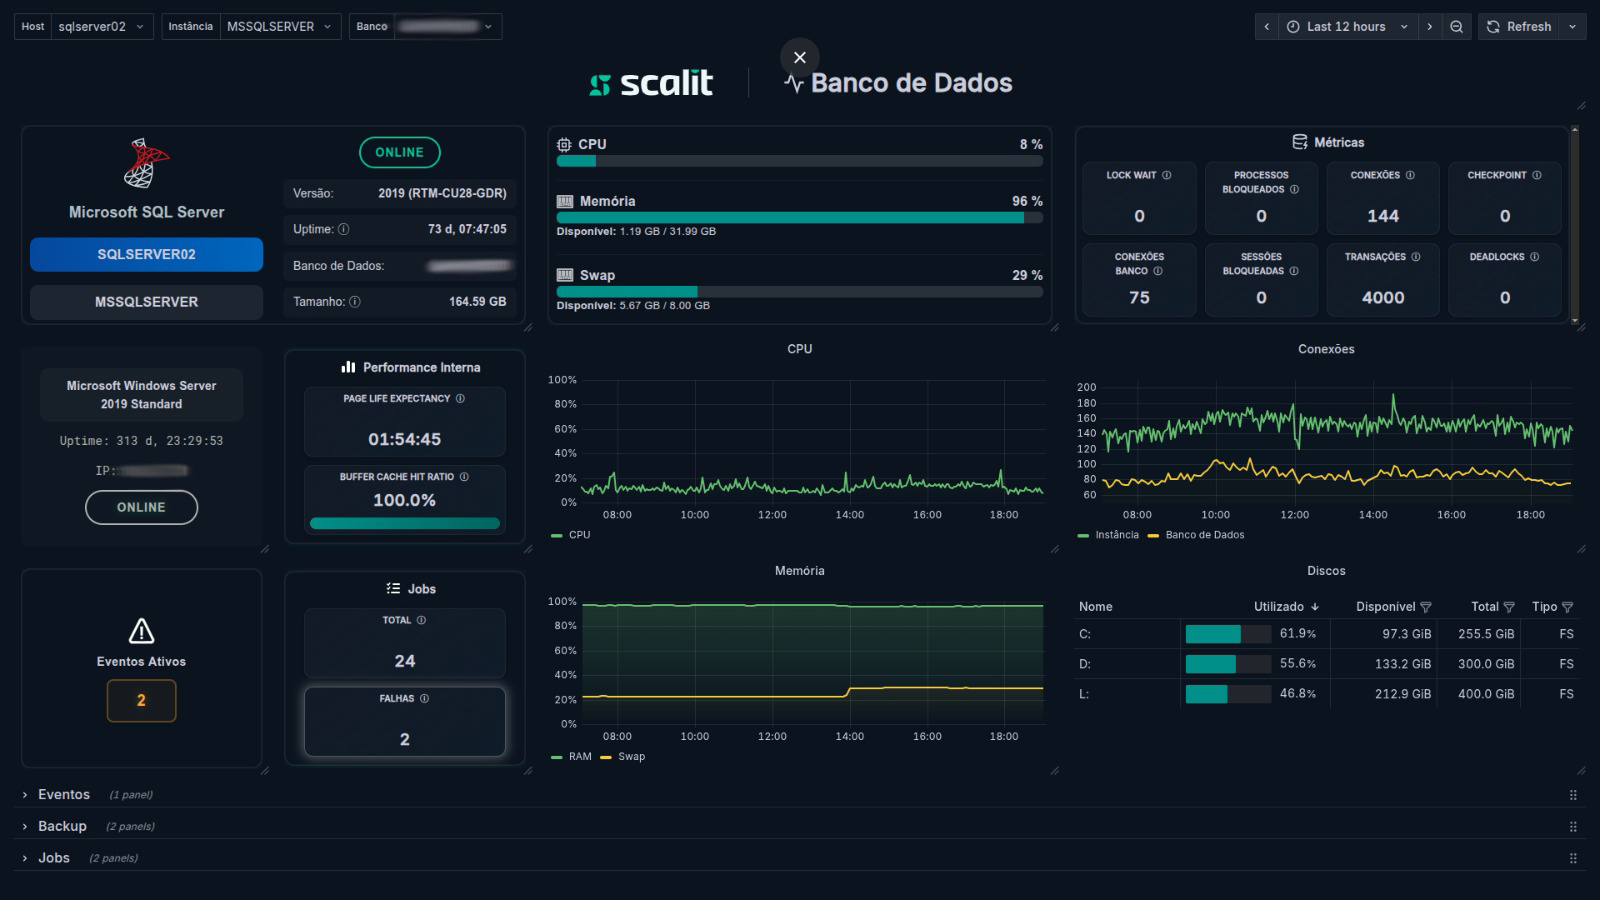Go to next time range arrow
The image size is (1600, 900).
[x=1429, y=27]
